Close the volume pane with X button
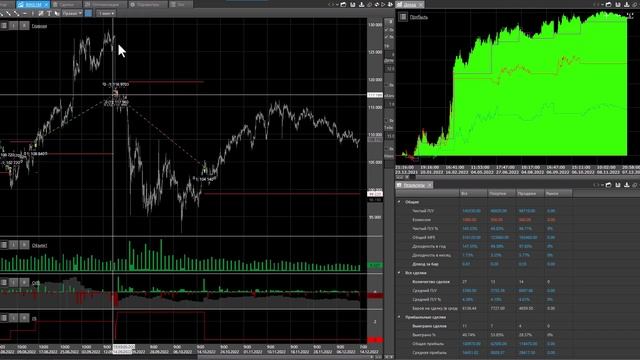 [24, 245]
